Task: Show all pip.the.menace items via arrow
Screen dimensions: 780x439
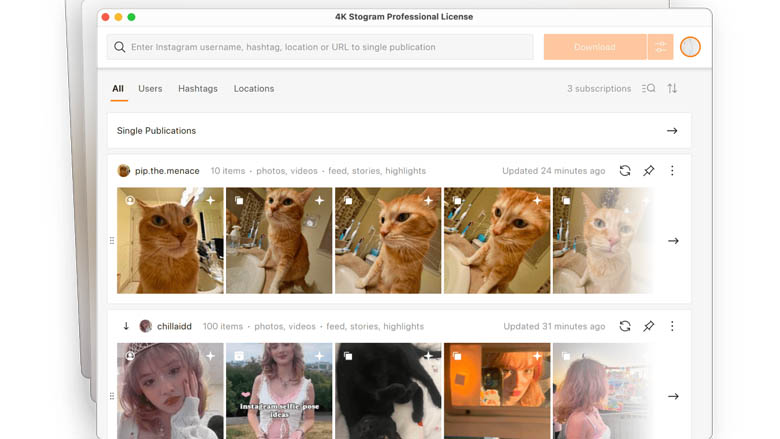Action: (x=673, y=241)
